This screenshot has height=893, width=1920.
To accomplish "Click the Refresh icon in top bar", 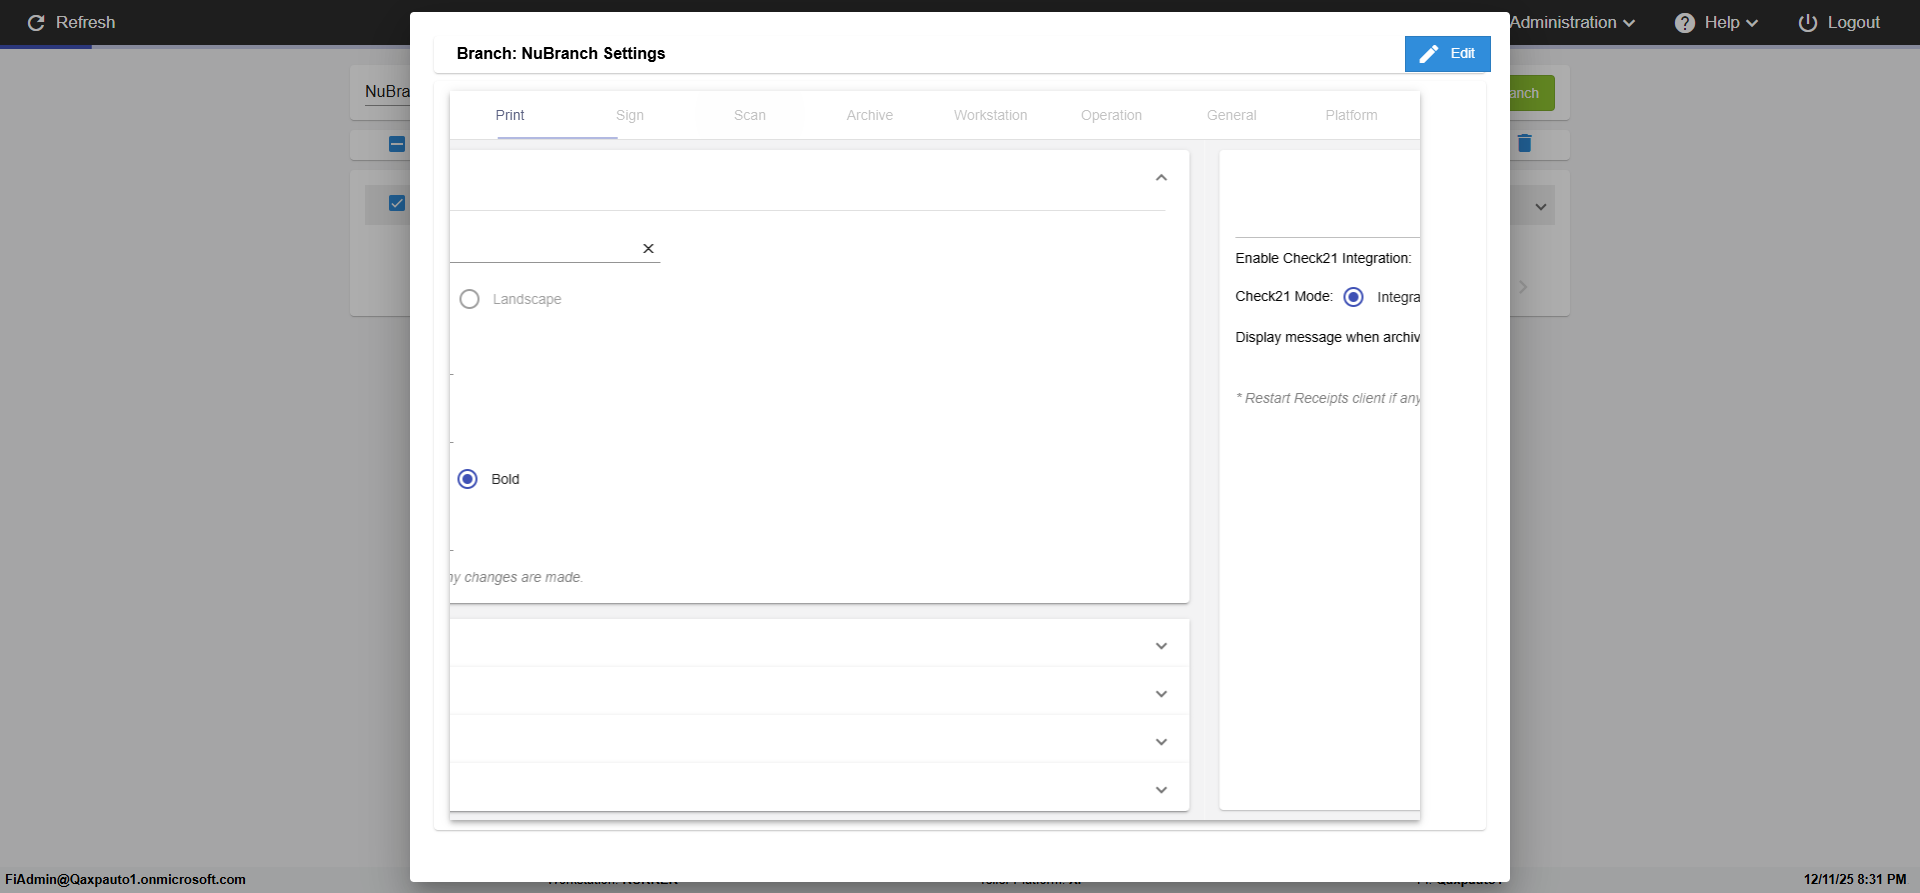I will 36,23.
